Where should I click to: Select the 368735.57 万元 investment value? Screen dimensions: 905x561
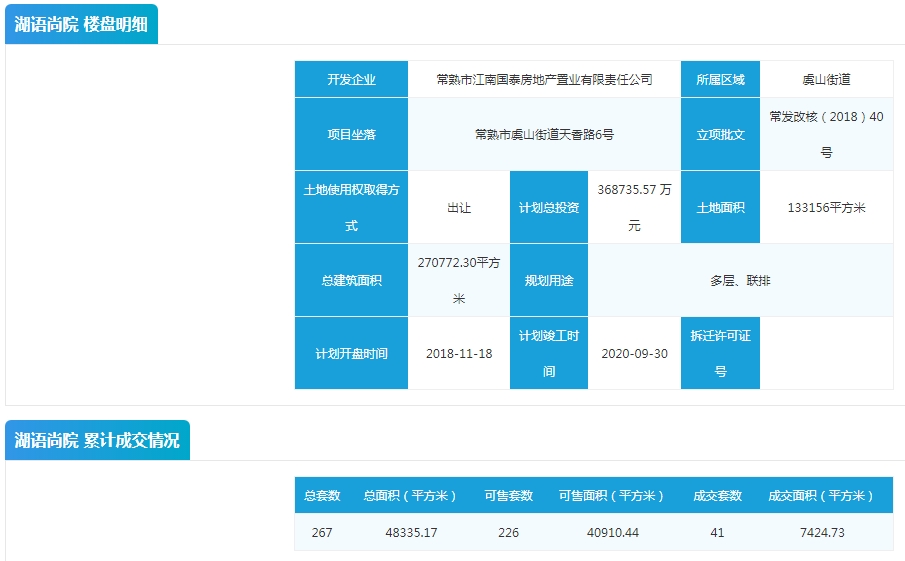(634, 207)
